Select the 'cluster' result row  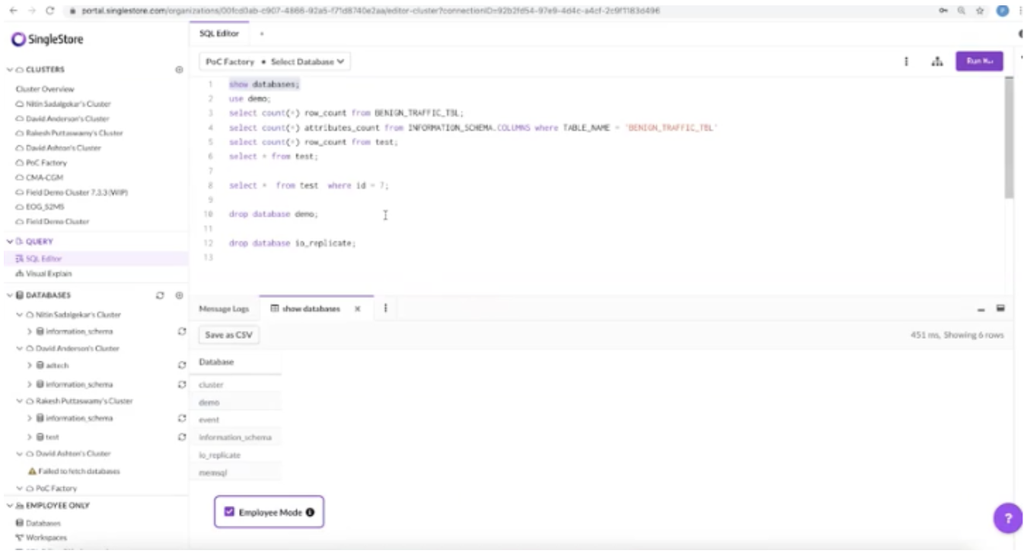point(237,384)
